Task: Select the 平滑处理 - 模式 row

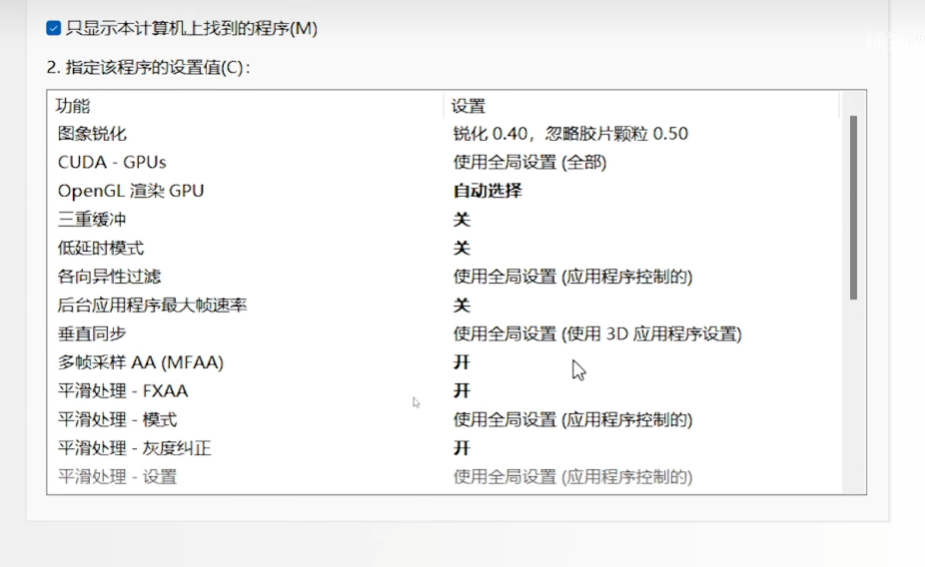Action: point(117,419)
